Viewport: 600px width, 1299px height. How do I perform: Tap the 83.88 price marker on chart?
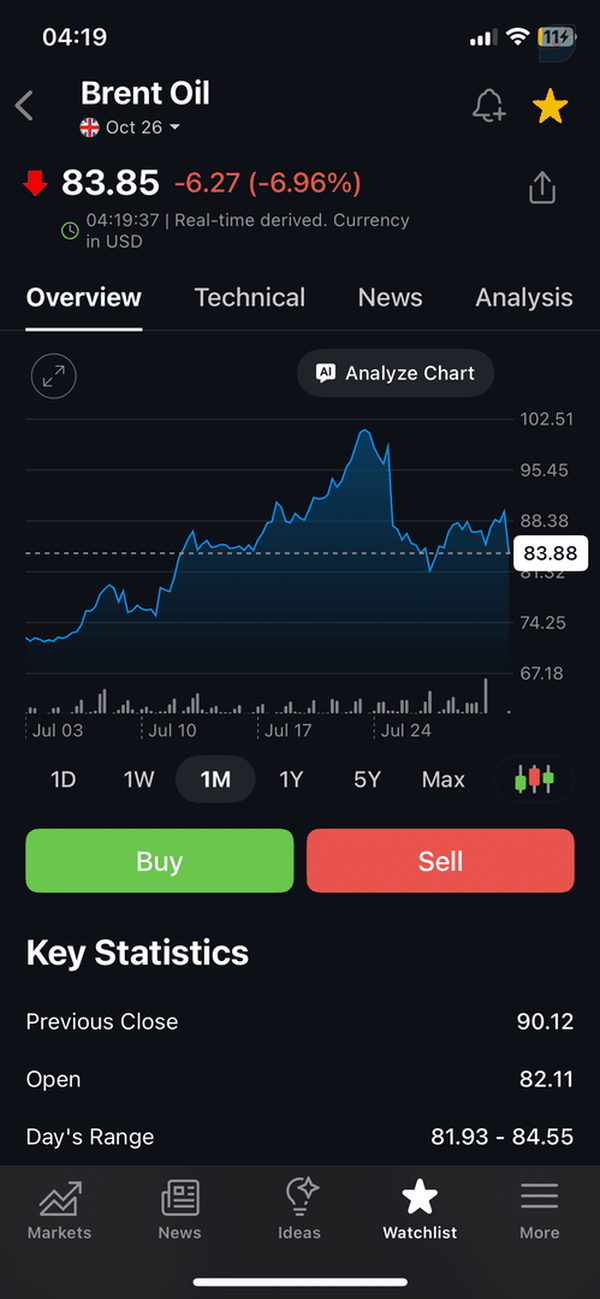[551, 554]
